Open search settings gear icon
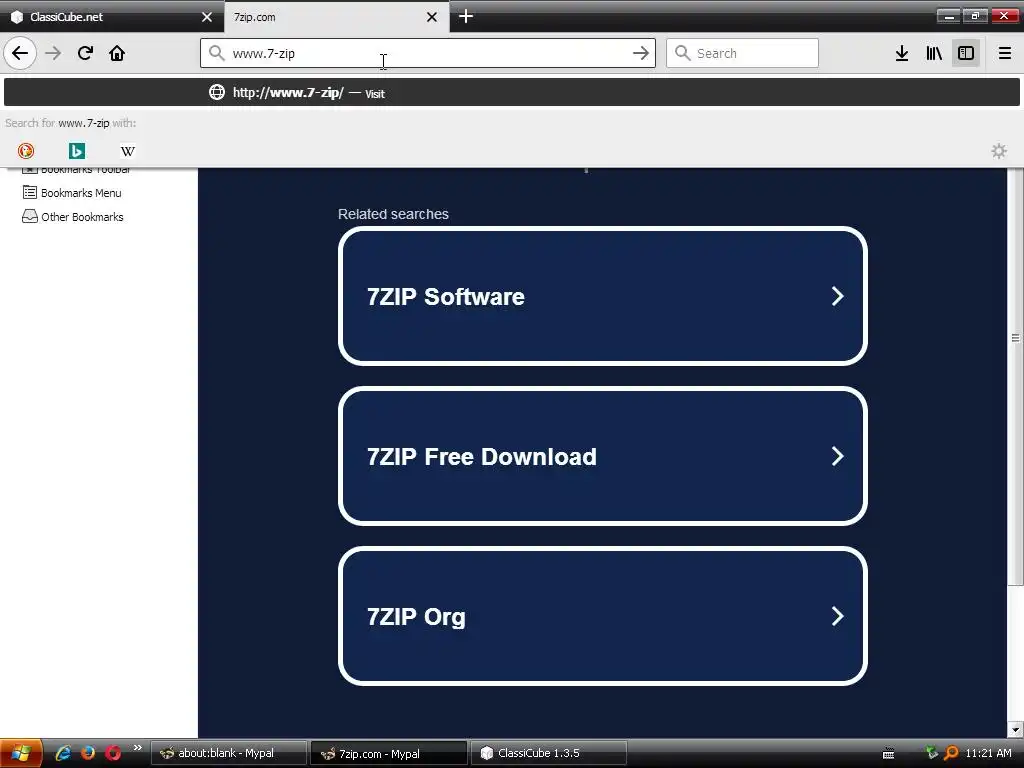1024x768 pixels. (x=999, y=151)
